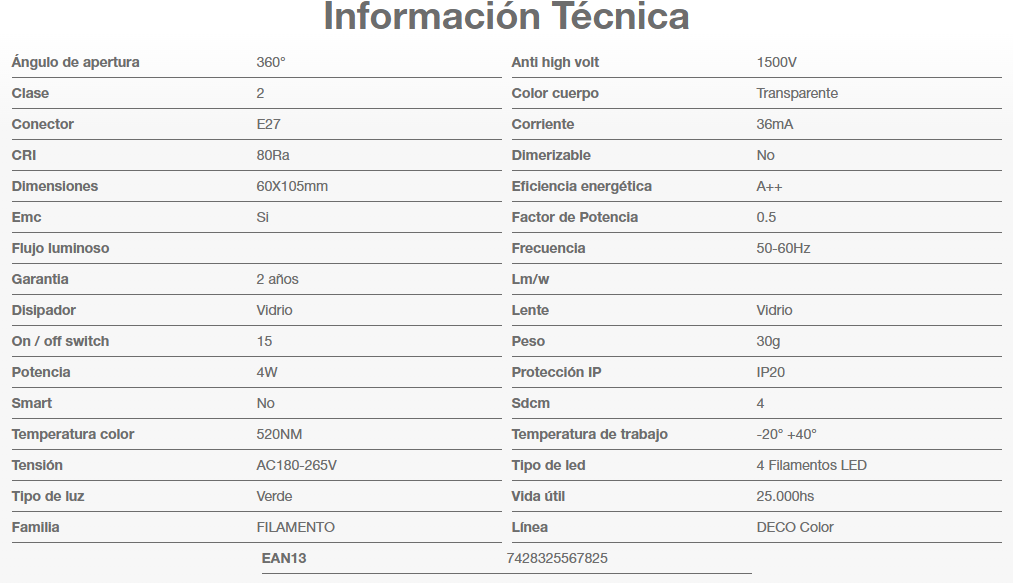Click the AC180-265V voltage value
The height and width of the screenshot is (583, 1013).
(297, 465)
